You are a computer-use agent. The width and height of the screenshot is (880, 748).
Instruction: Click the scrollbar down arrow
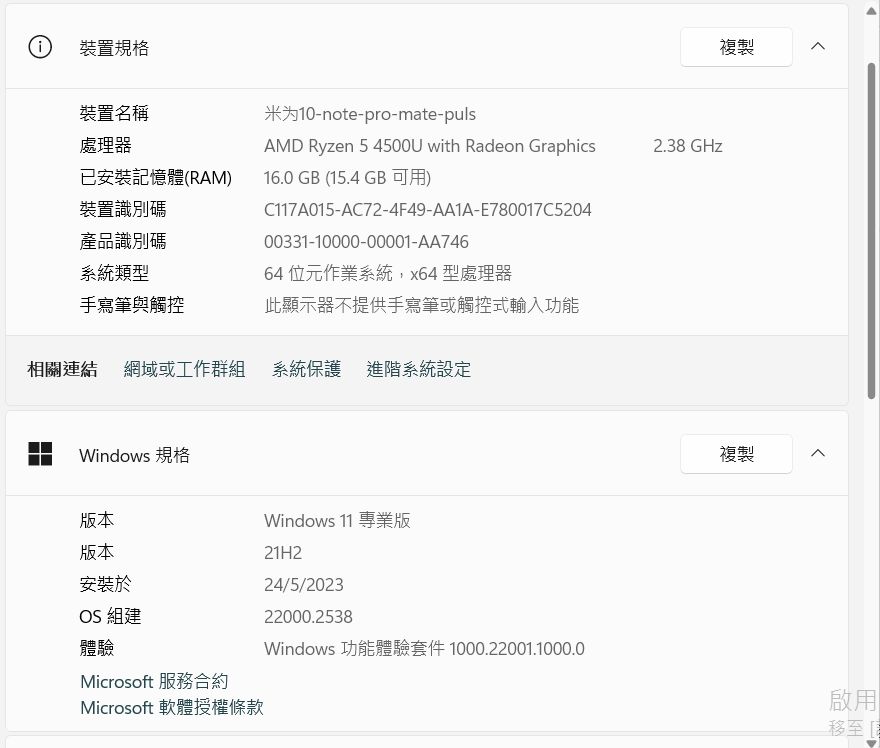tap(872, 743)
